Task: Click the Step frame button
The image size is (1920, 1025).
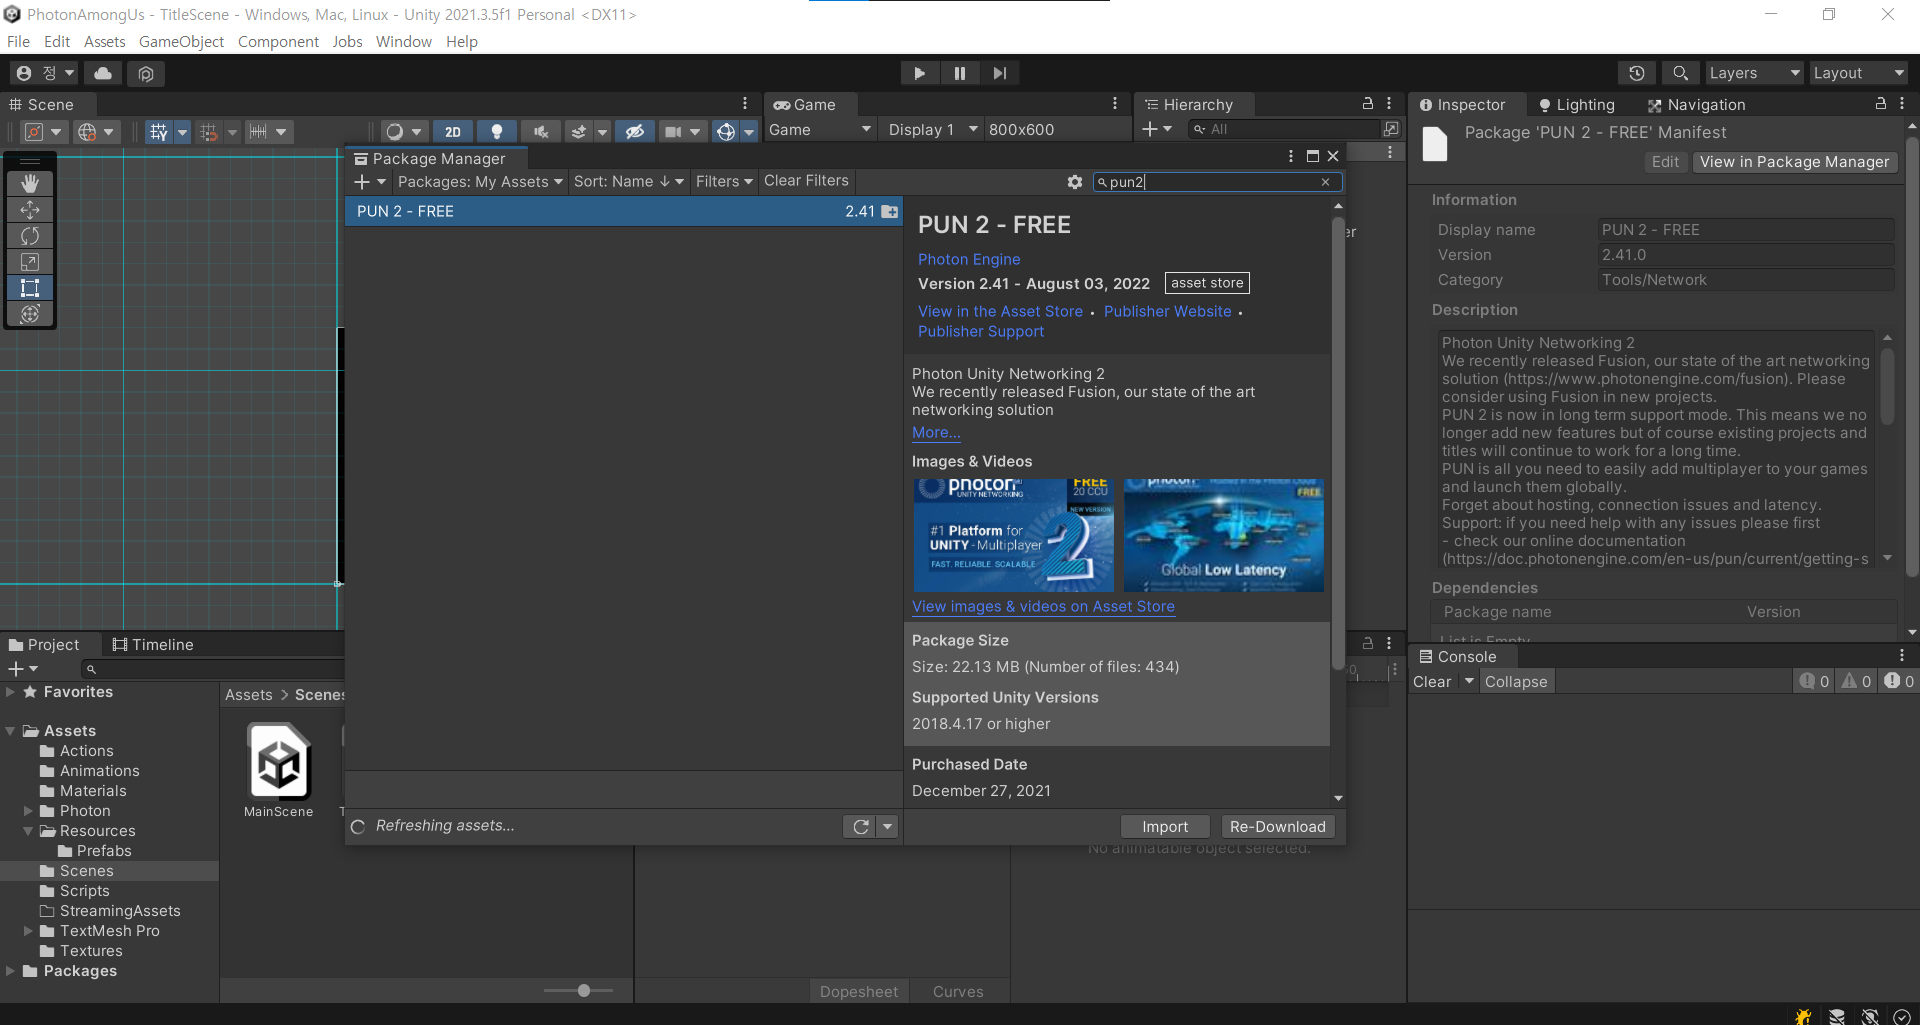Action: pyautogui.click(x=999, y=73)
